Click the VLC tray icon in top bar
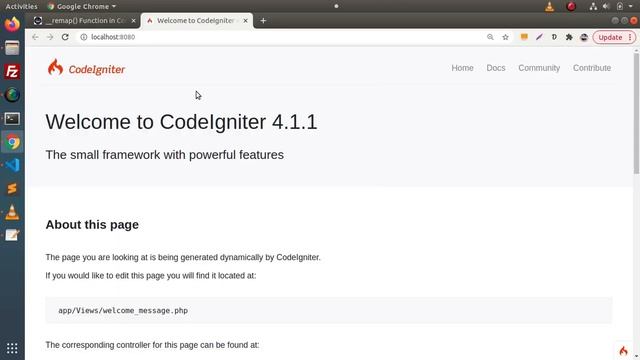The height and width of the screenshot is (360, 640). (550, 6)
